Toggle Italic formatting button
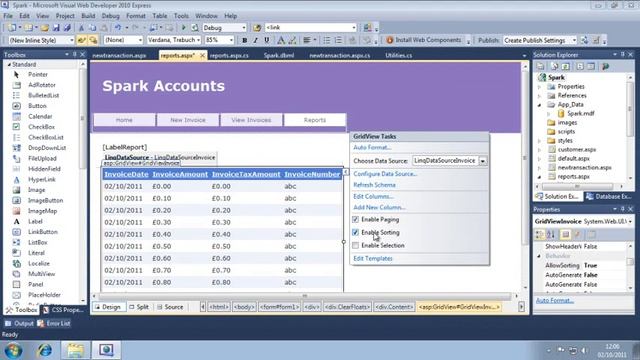The image size is (640, 360). click(256, 40)
